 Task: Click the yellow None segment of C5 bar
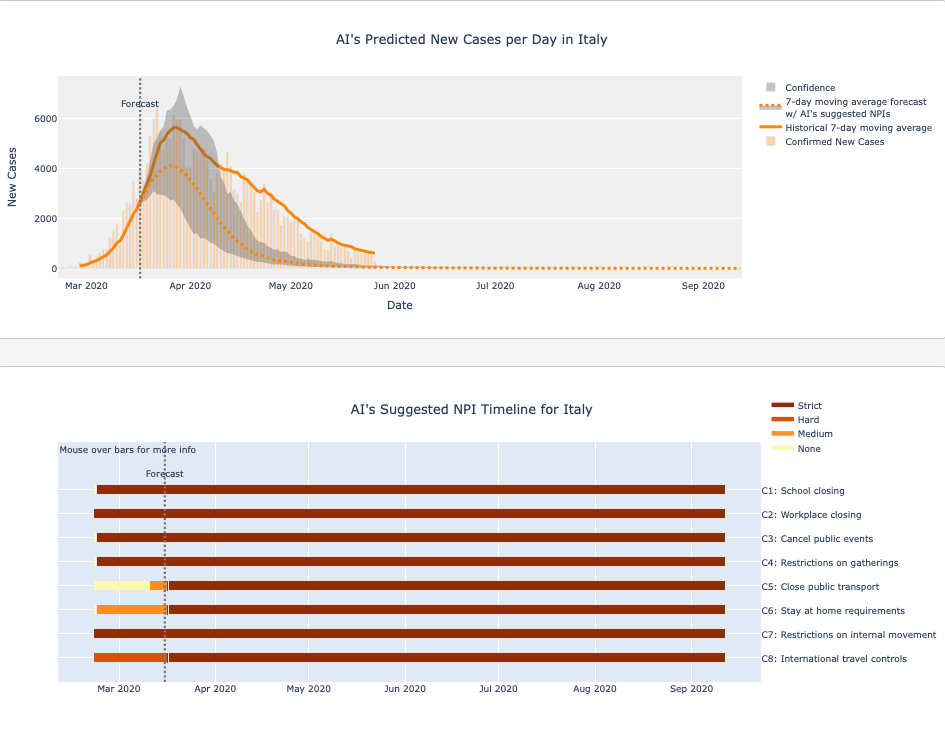121,586
